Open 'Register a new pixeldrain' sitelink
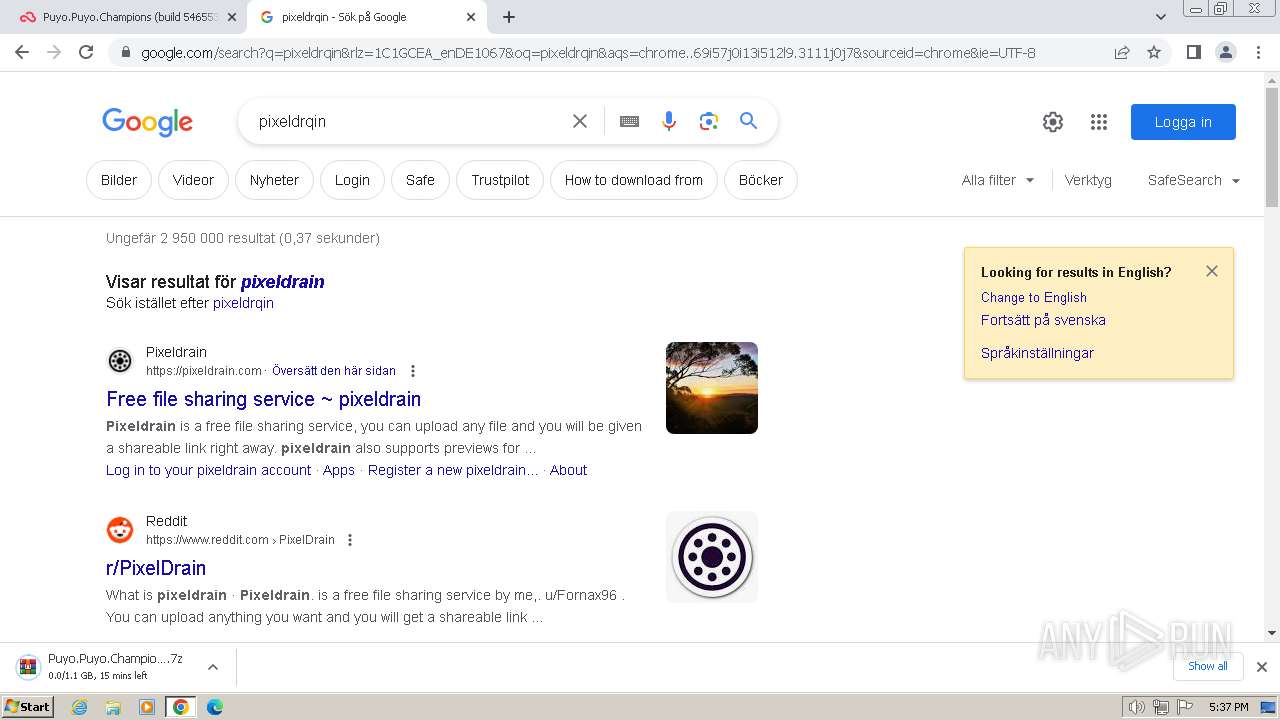This screenshot has height=720, width=1280. click(453, 470)
